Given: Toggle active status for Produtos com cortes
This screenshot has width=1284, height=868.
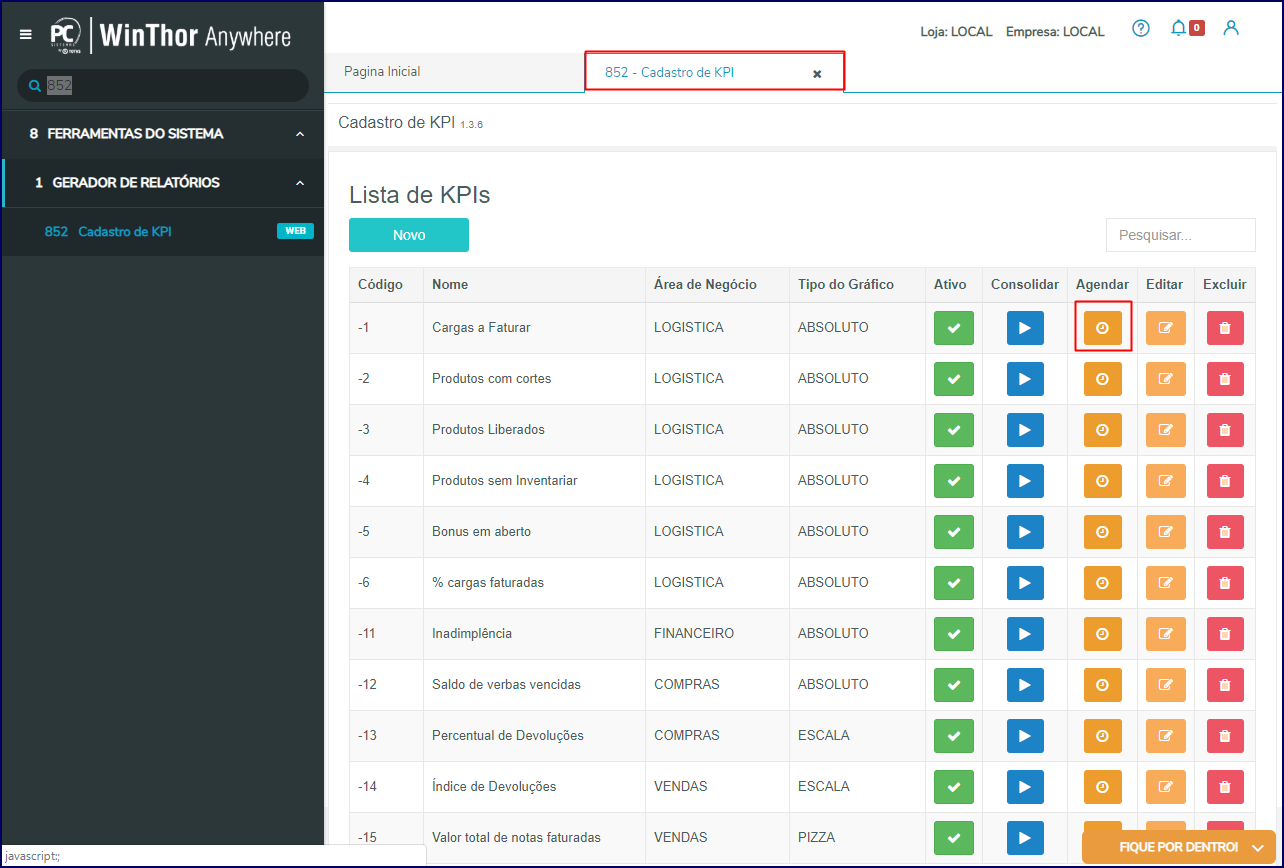Looking at the screenshot, I should point(954,379).
